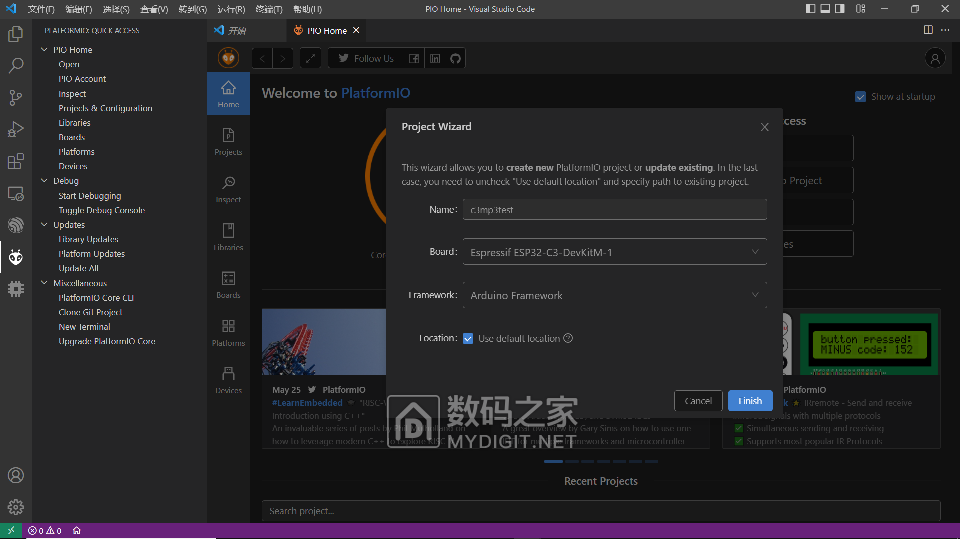Go back in PIO Home navigation
Screen dimensions: 966x543
click(x=263, y=59)
